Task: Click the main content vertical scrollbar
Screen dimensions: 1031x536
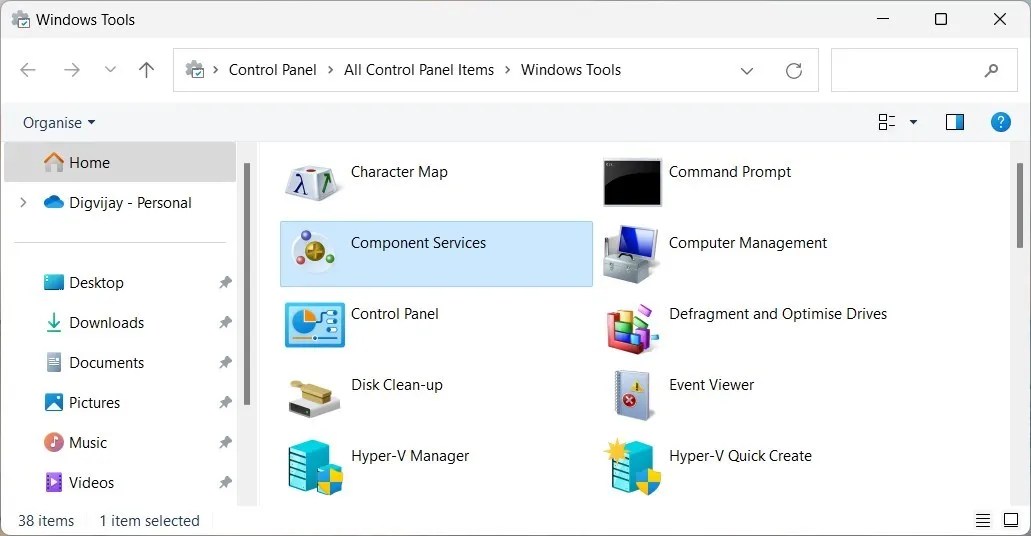Action: [x=1019, y=205]
